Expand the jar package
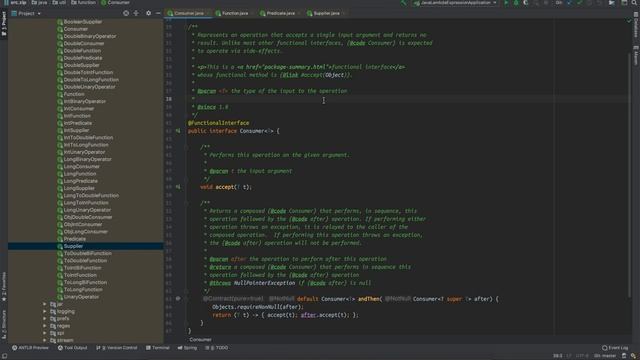This screenshot has width=640, height=360. (45, 304)
